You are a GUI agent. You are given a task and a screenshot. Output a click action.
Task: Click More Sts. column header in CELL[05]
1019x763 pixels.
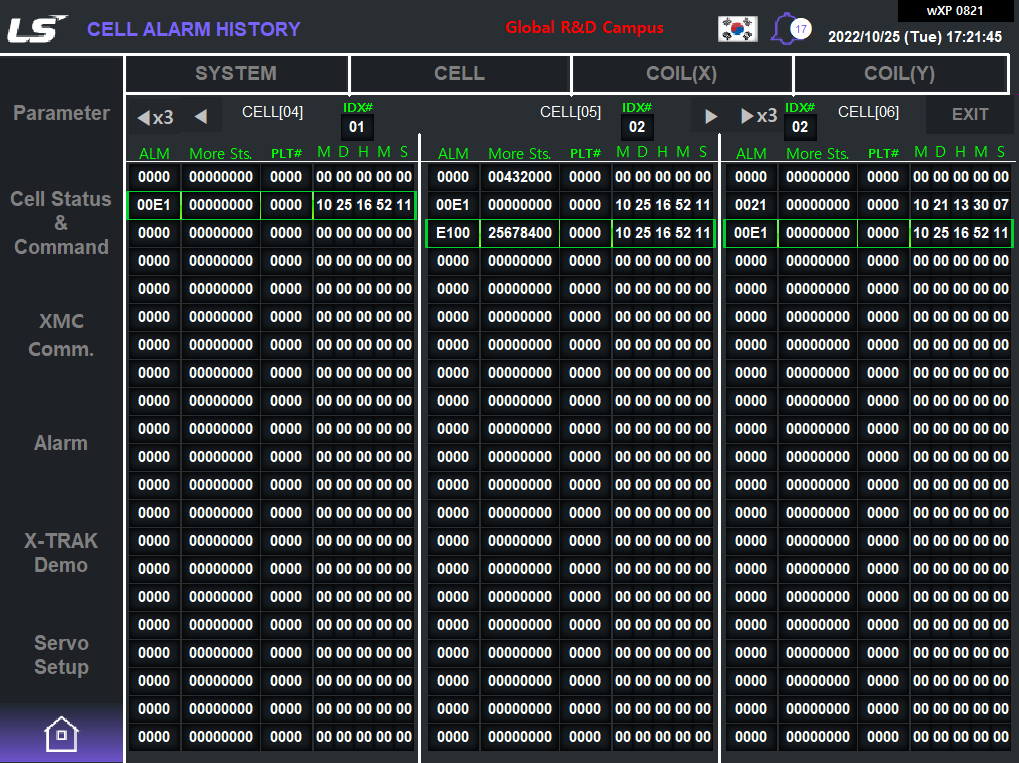tap(520, 153)
